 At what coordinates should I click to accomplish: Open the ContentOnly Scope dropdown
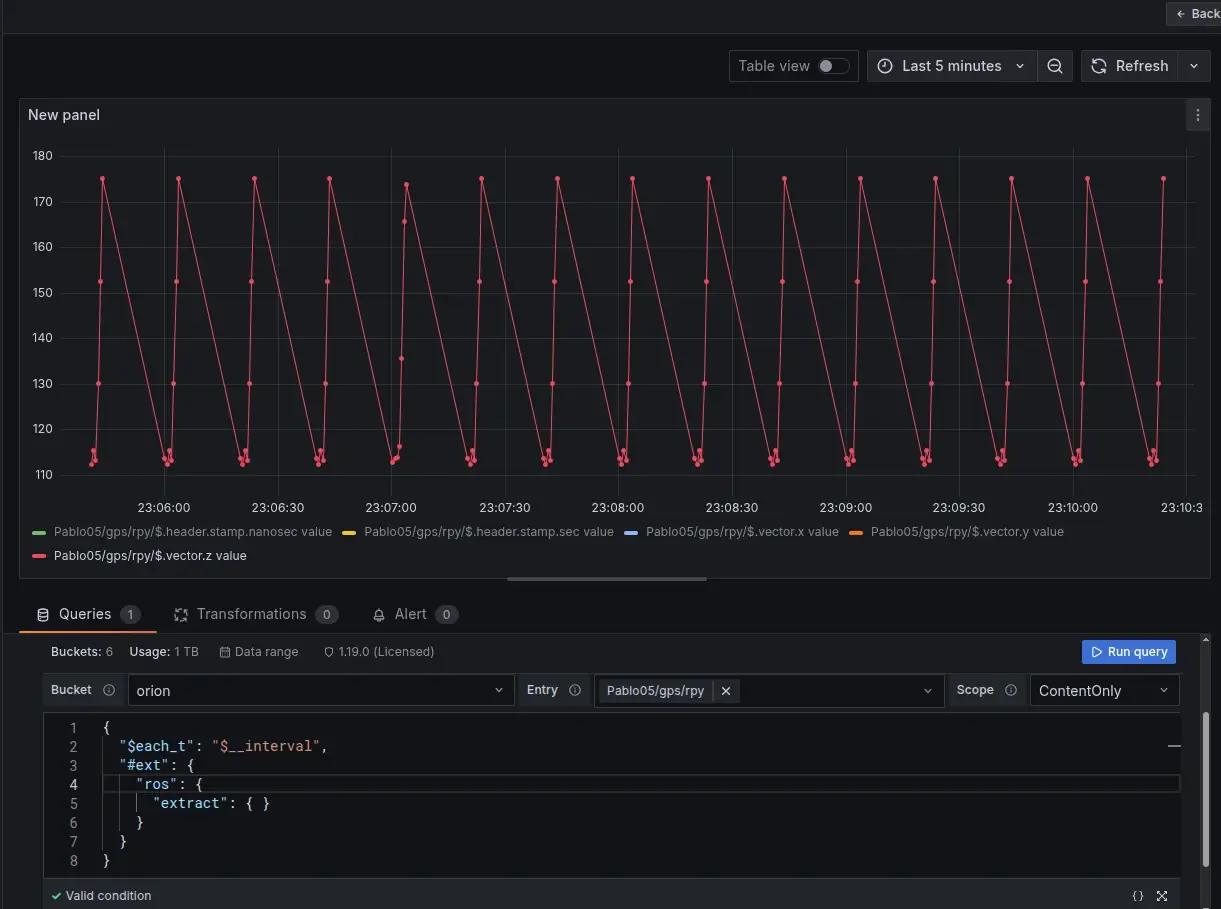1104,690
